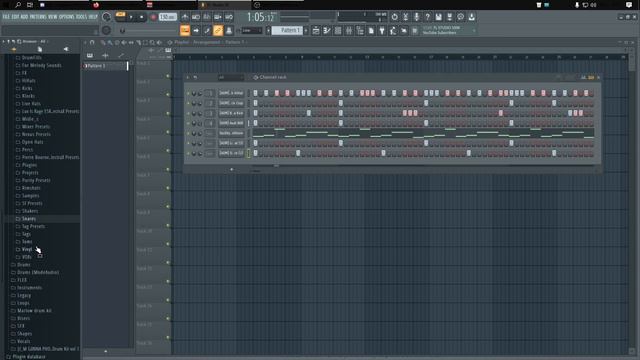This screenshot has width=640, height=360.
Task: Open the Windows notification center icon
Action: [629, 5]
